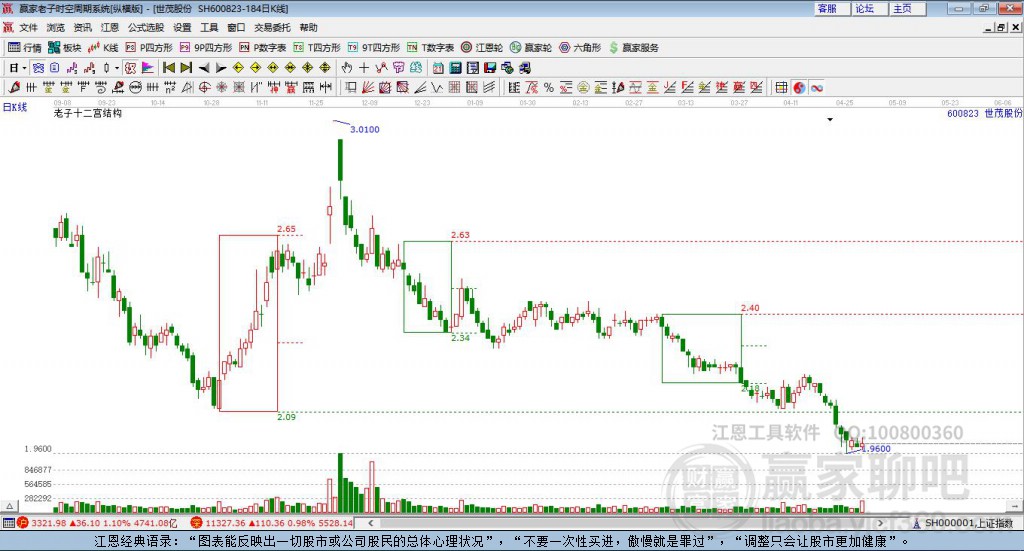Click the 600823 世茂股份 stock label
This screenshot has height=551, width=1024.
click(984, 114)
